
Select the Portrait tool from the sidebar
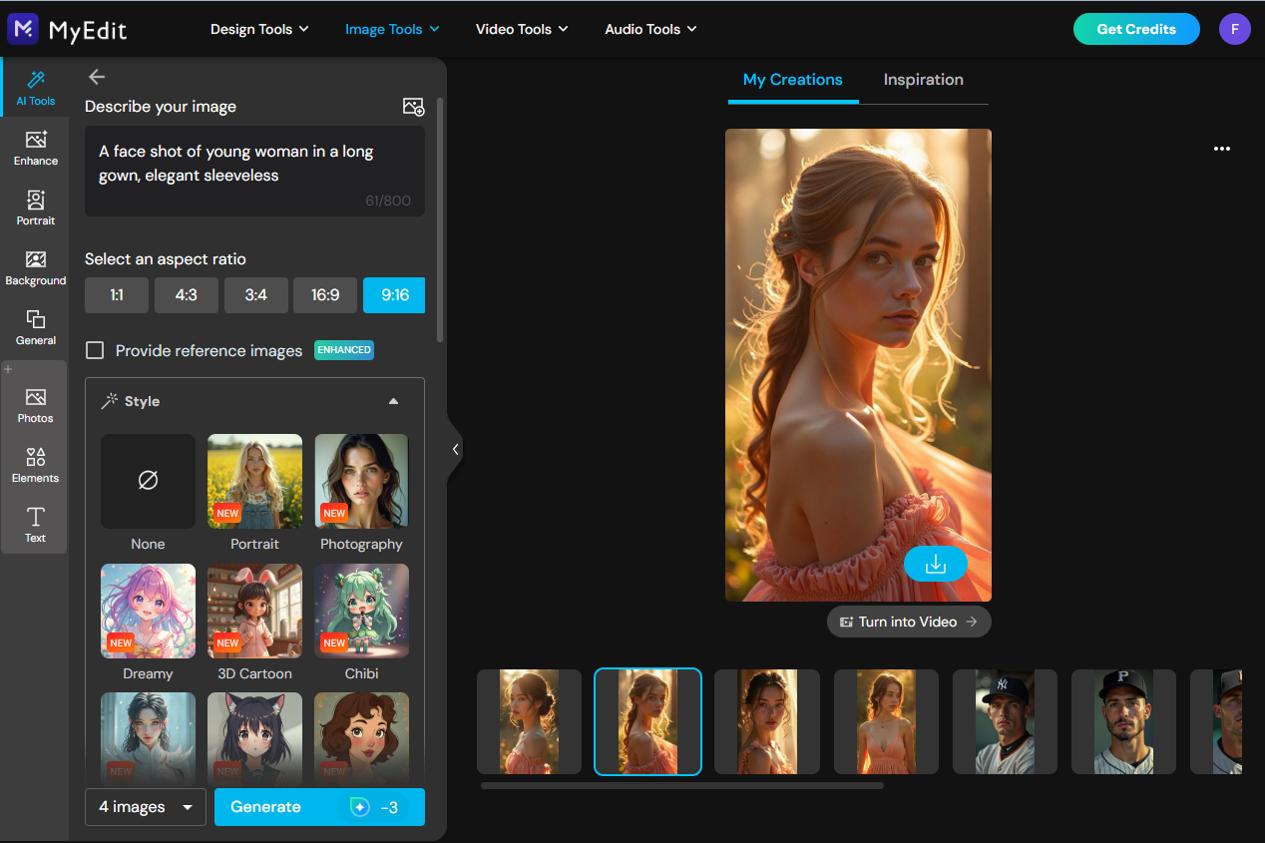tap(35, 206)
